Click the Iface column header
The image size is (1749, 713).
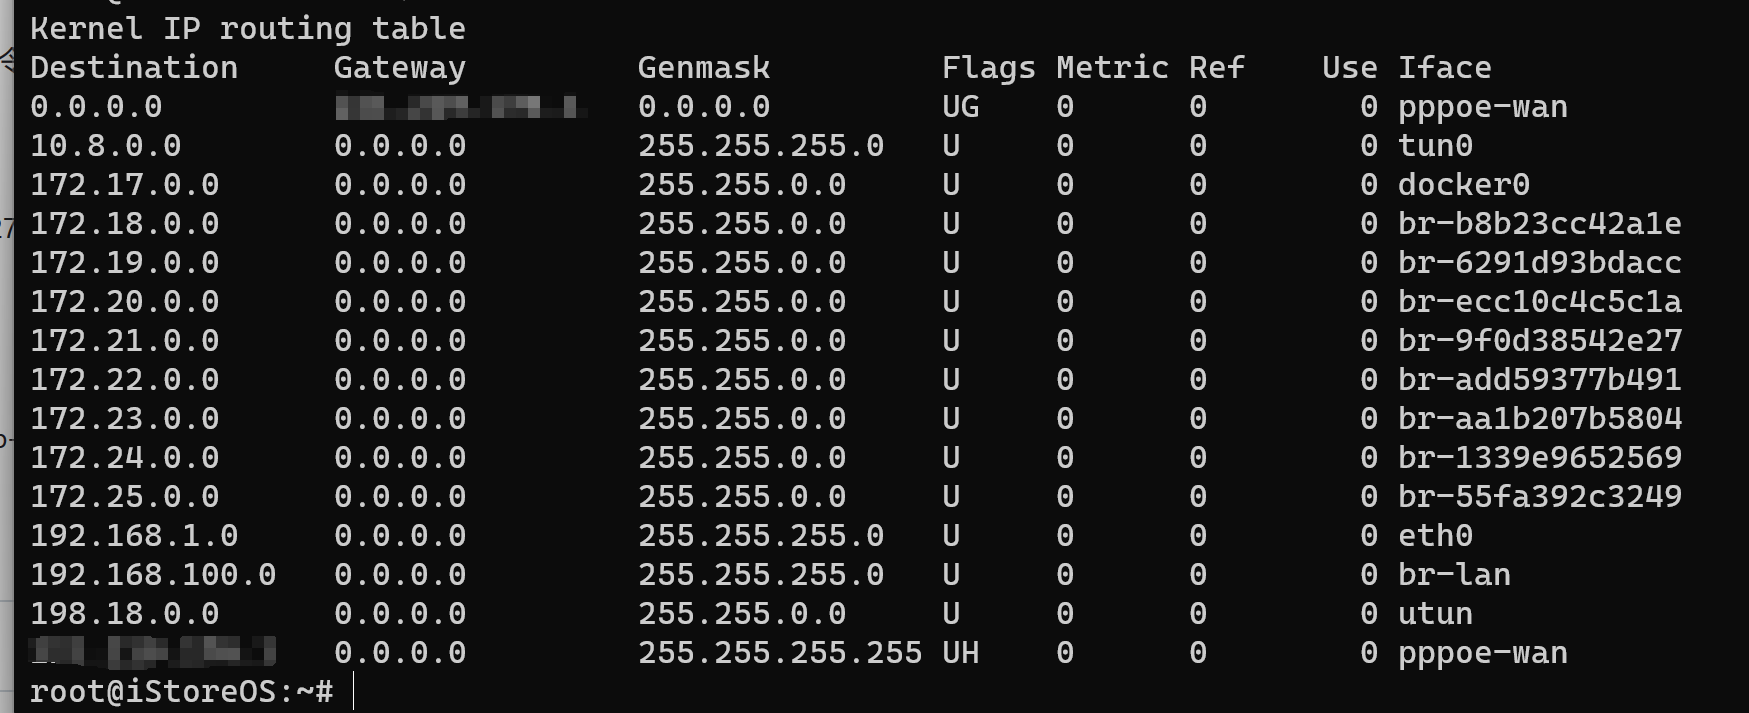point(1444,67)
